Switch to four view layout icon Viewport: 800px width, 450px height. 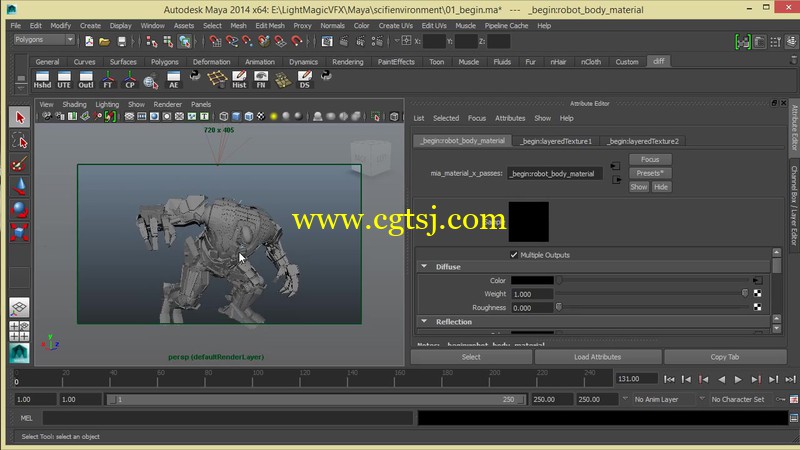(19, 331)
